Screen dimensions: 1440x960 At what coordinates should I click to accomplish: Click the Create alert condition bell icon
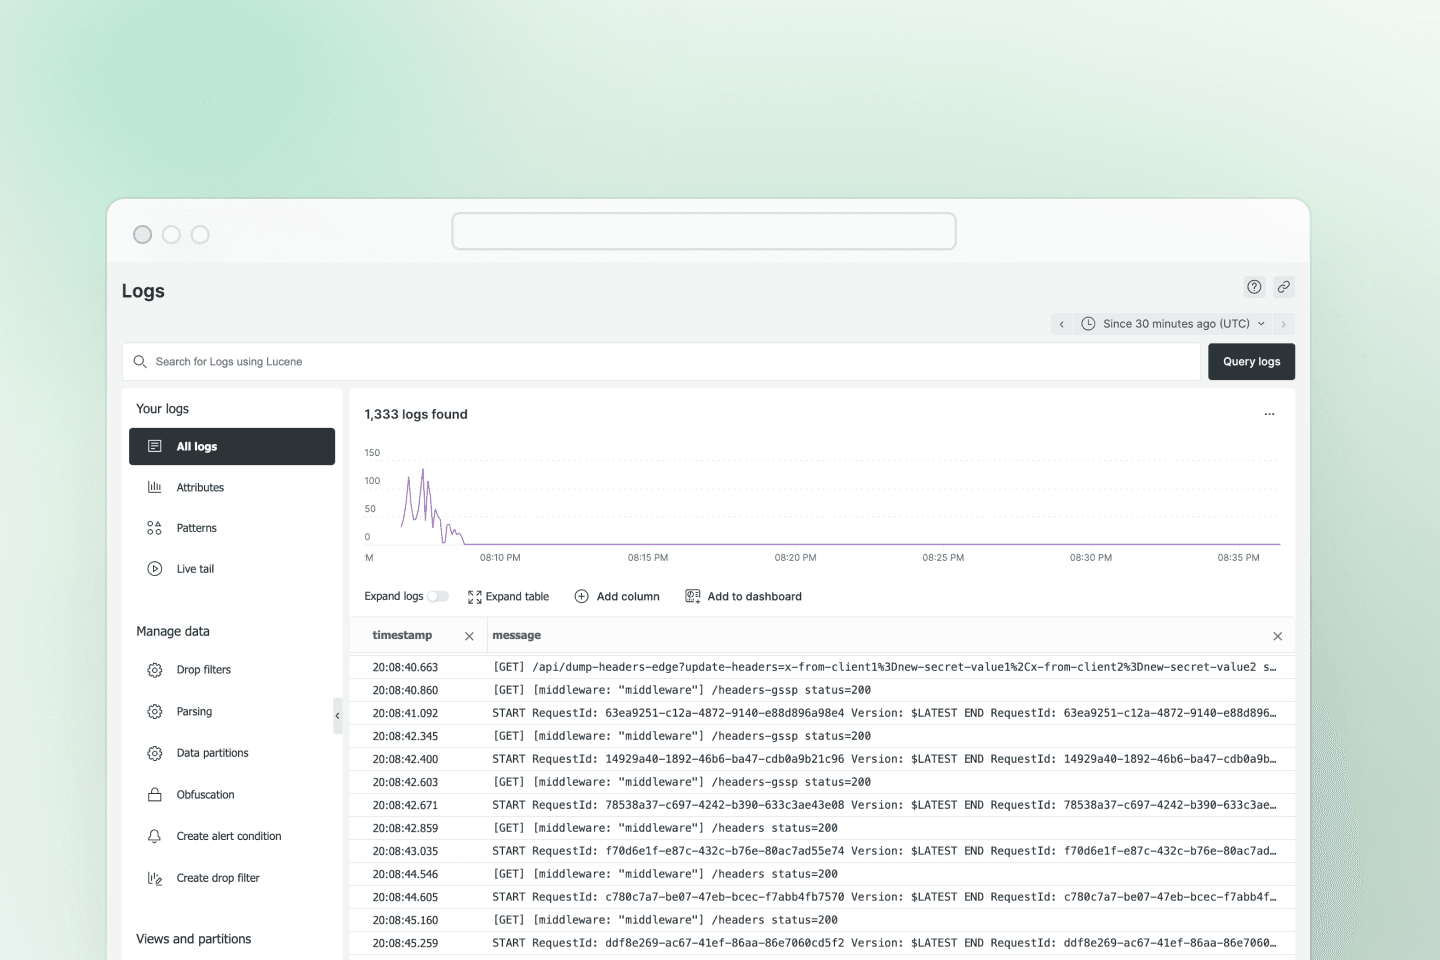154,836
